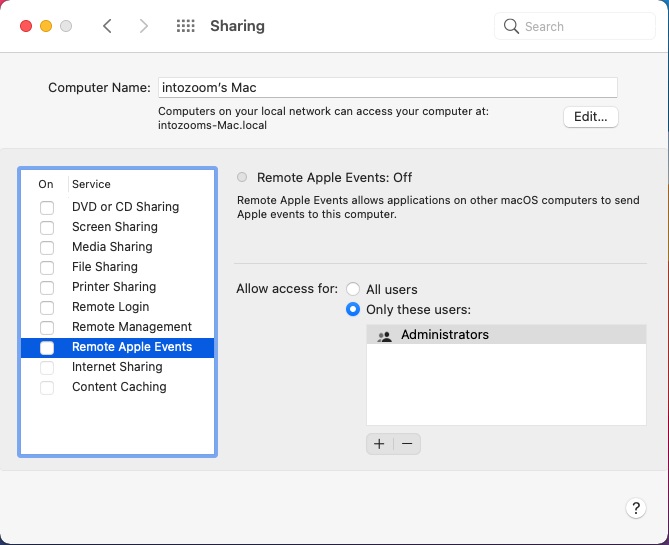Click the magnifying glass search icon
This screenshot has height=545, width=669.
pos(511,26)
